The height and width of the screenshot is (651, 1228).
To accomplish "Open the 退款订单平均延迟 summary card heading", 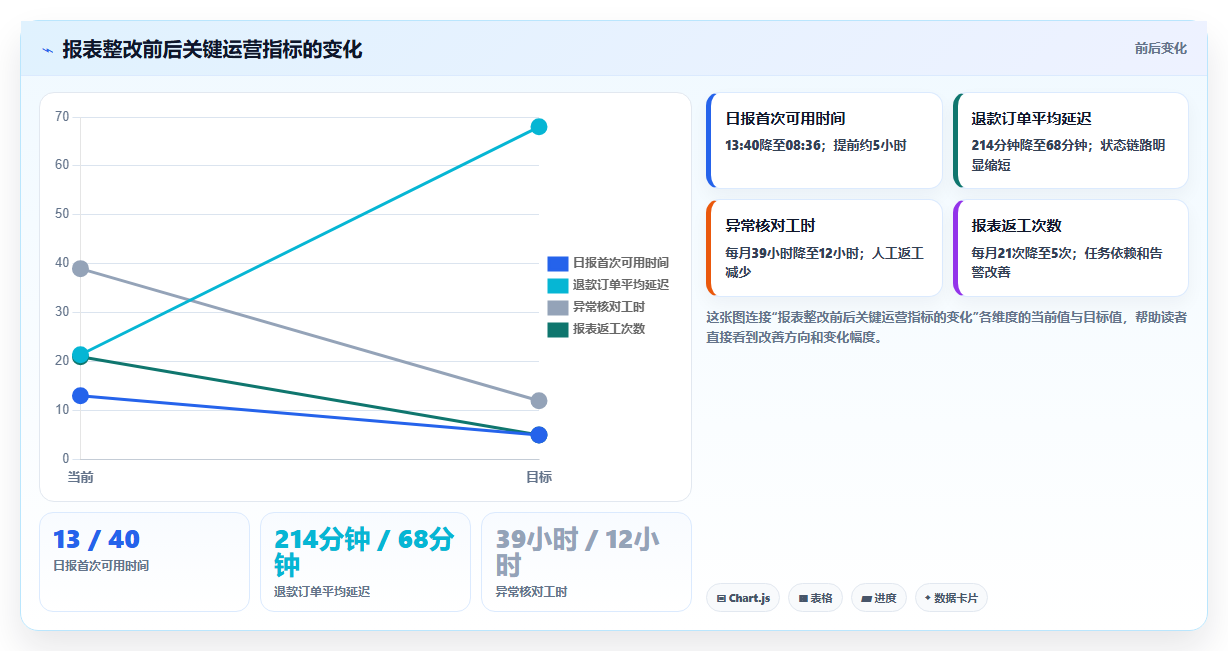I will (x=1031, y=118).
